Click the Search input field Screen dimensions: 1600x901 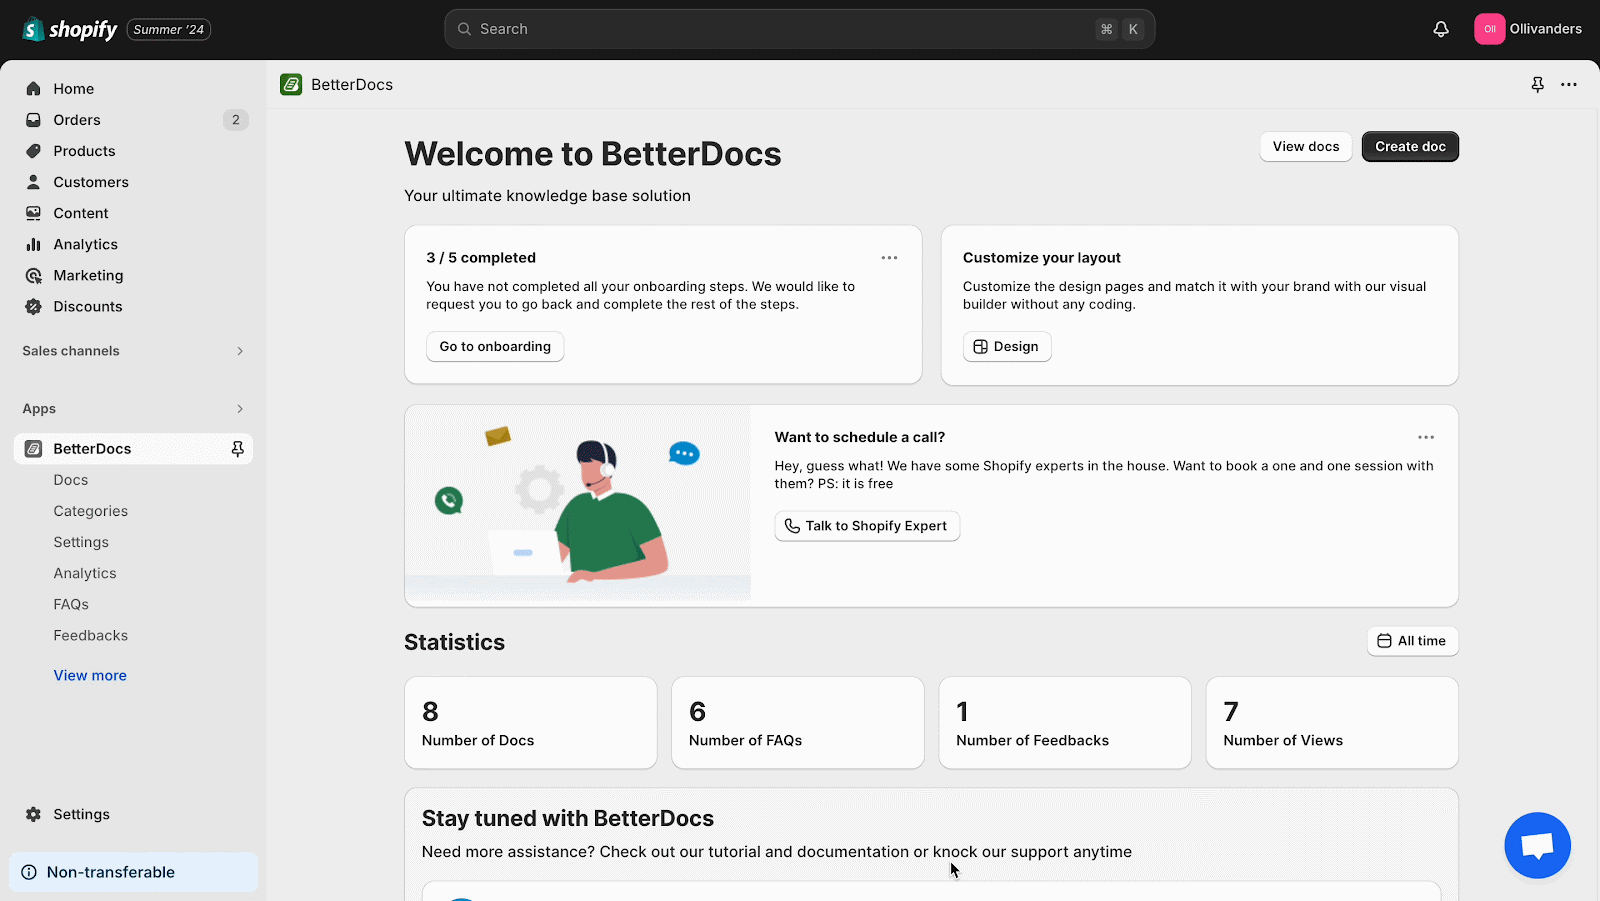(780, 29)
